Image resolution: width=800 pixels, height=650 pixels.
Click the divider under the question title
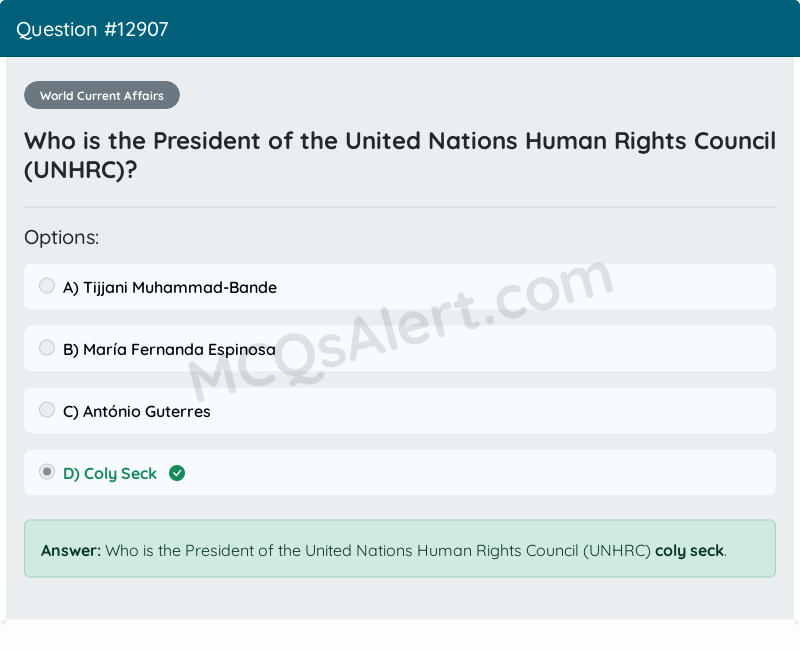400,207
